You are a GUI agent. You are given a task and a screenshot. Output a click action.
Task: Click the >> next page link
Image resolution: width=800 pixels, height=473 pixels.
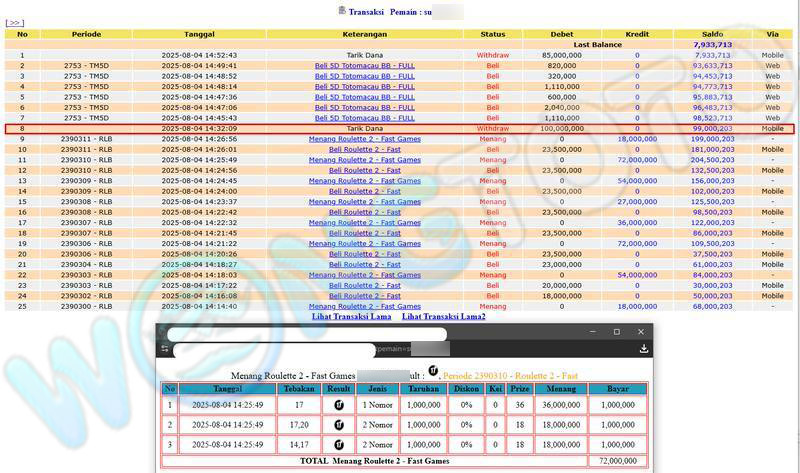pos(14,23)
